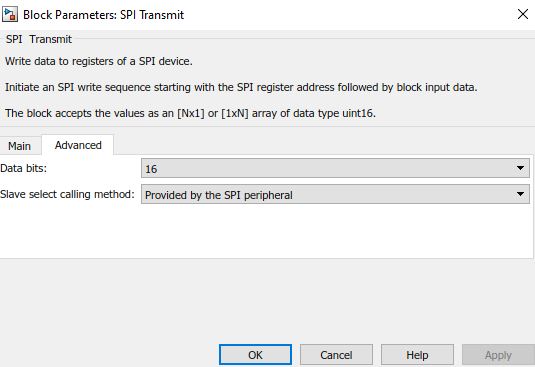Switch to the Main tab

pos(19,146)
